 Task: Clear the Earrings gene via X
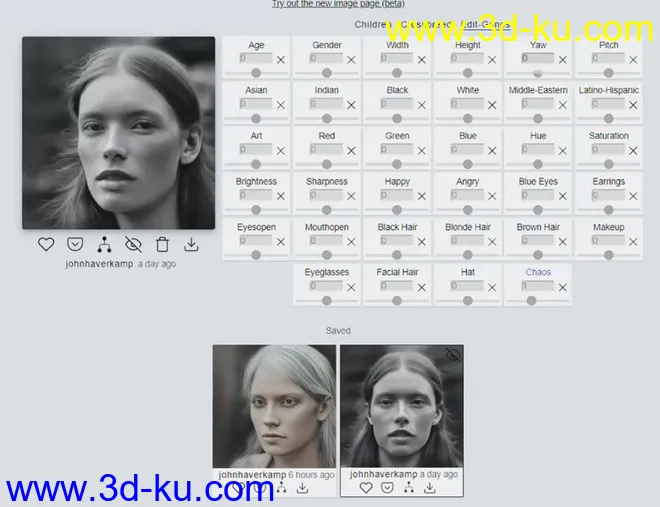click(x=633, y=196)
